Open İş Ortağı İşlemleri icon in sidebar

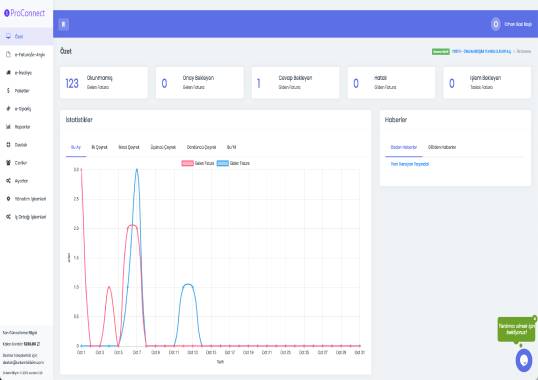(x=9, y=217)
